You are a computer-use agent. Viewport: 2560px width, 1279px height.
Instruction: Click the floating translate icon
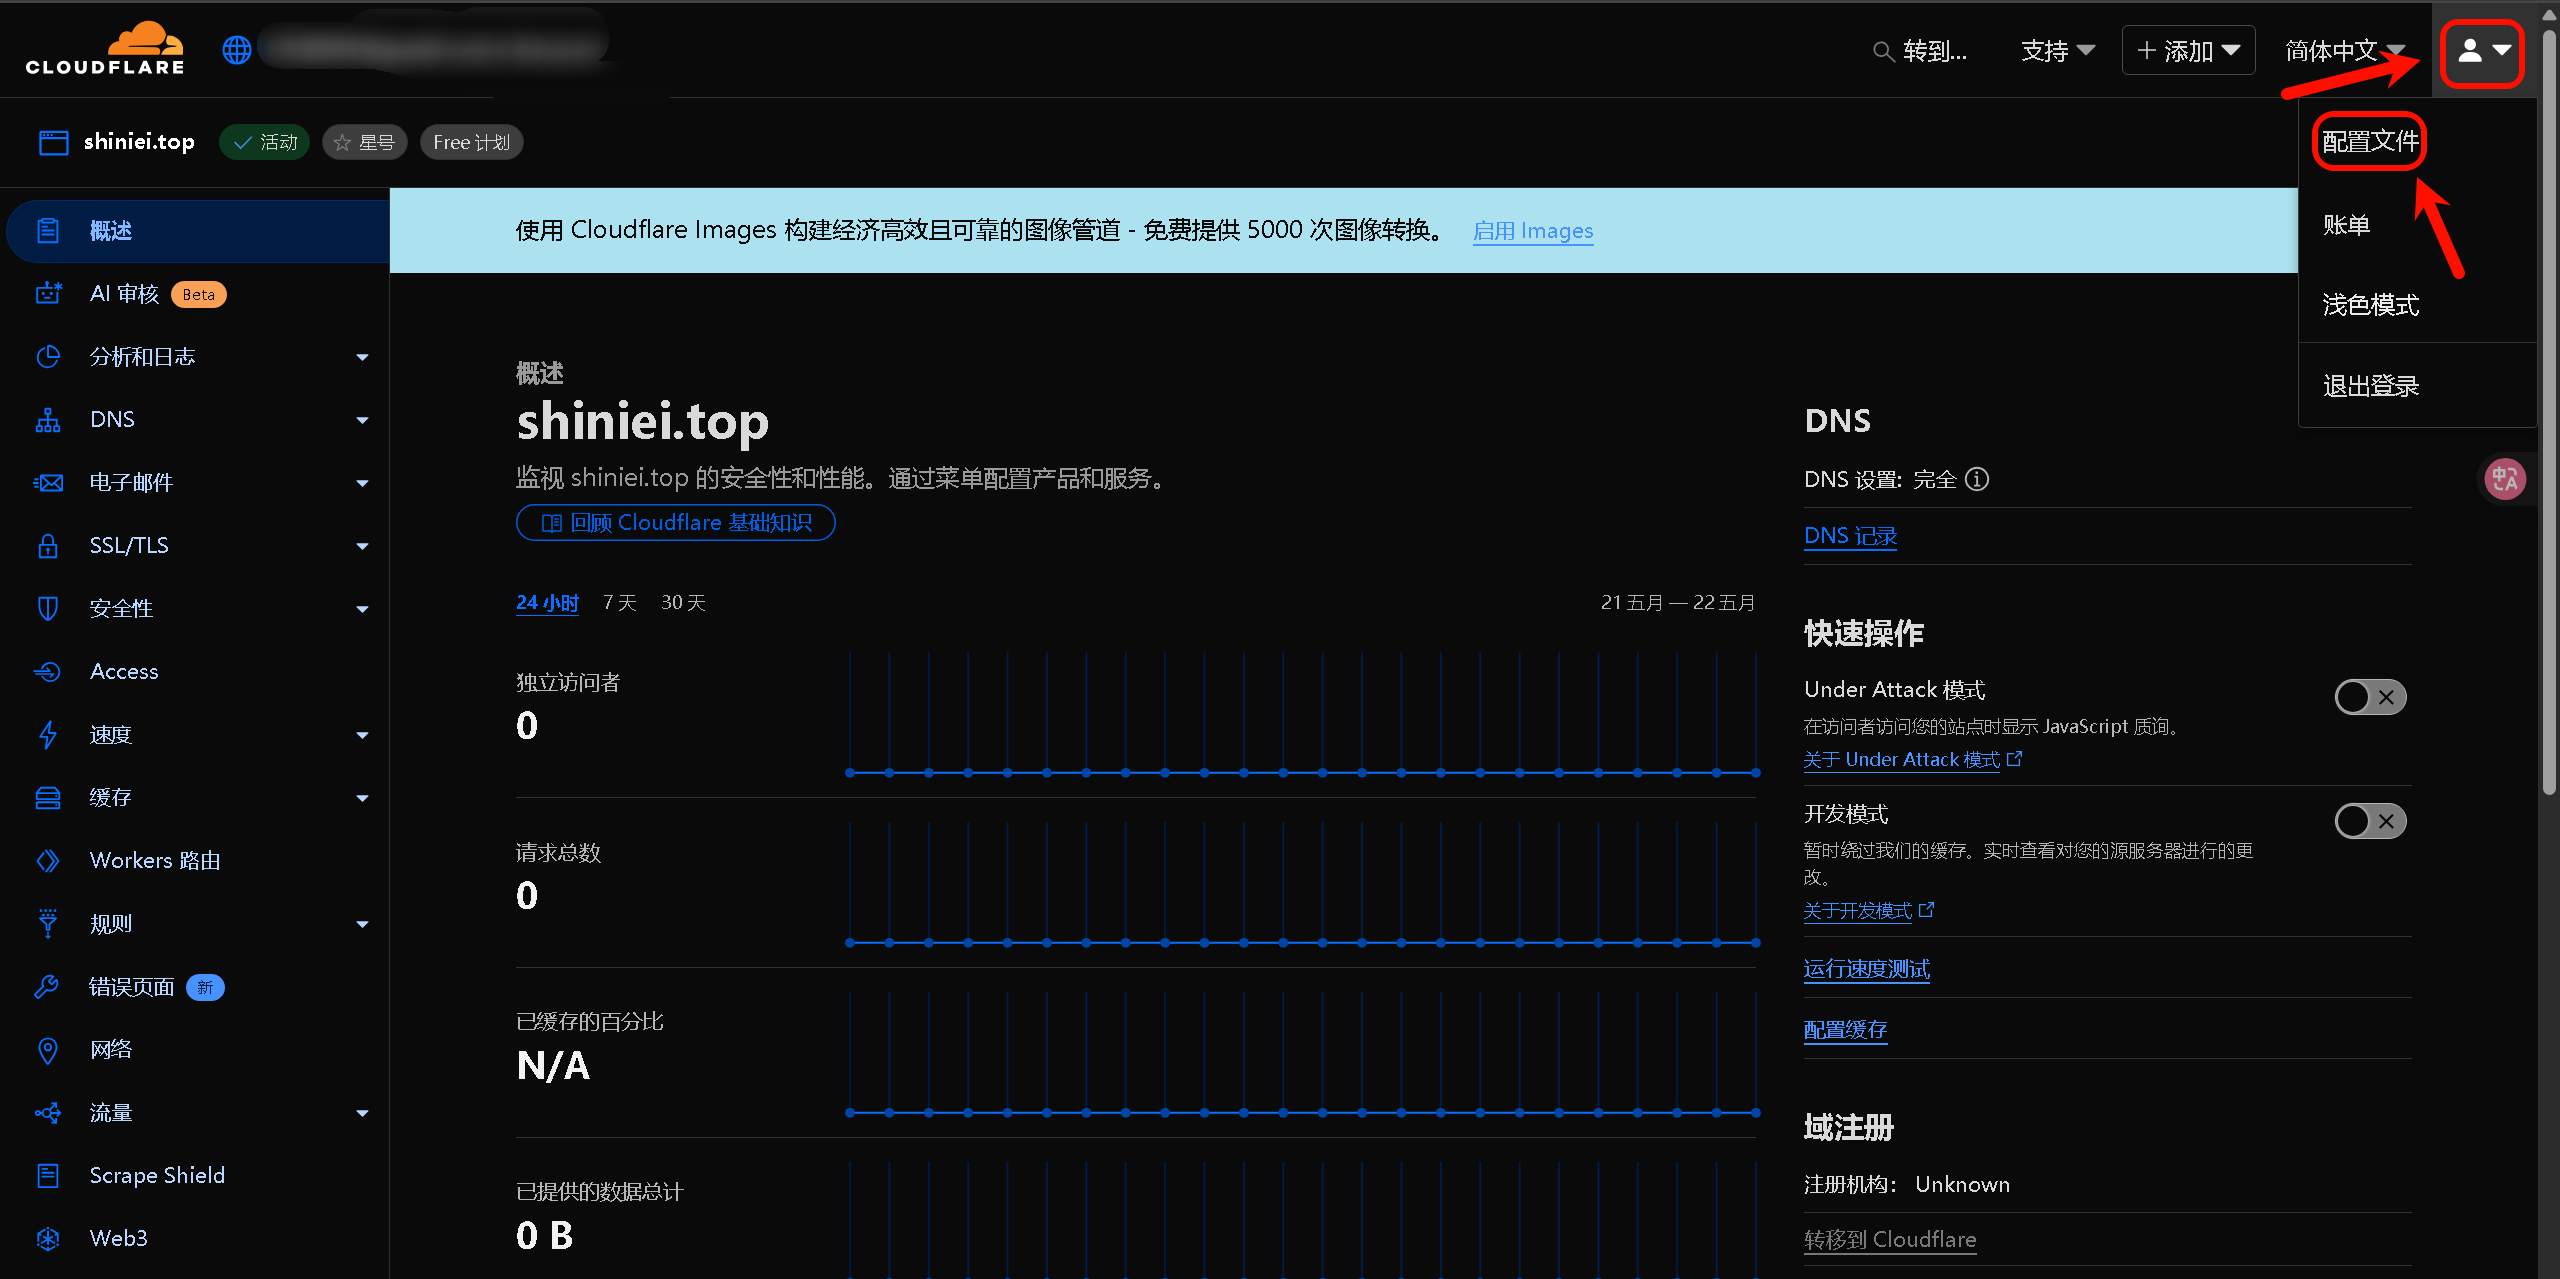click(2506, 479)
